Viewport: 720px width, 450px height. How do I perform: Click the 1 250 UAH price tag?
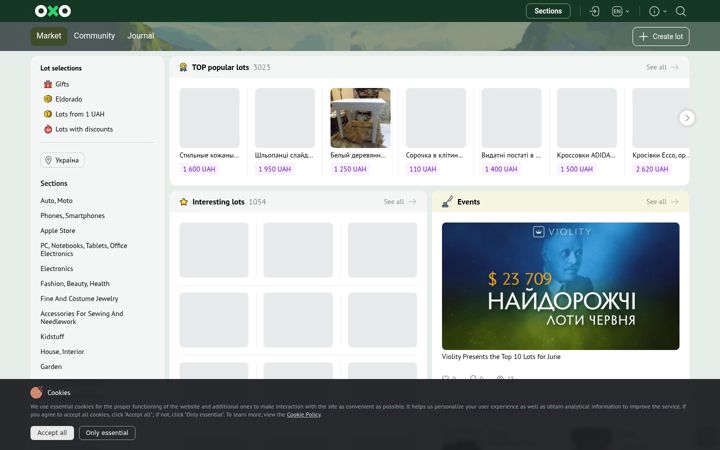pyautogui.click(x=350, y=169)
